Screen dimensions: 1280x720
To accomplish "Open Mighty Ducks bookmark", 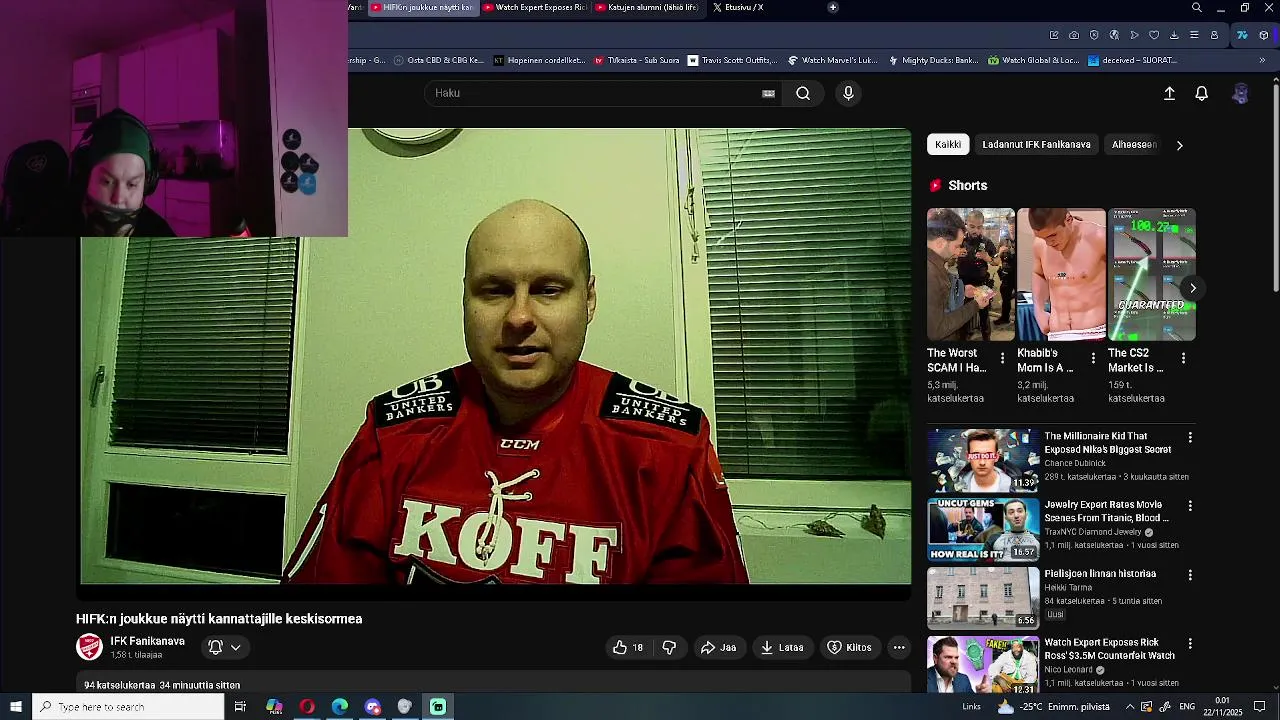I will click(933, 60).
